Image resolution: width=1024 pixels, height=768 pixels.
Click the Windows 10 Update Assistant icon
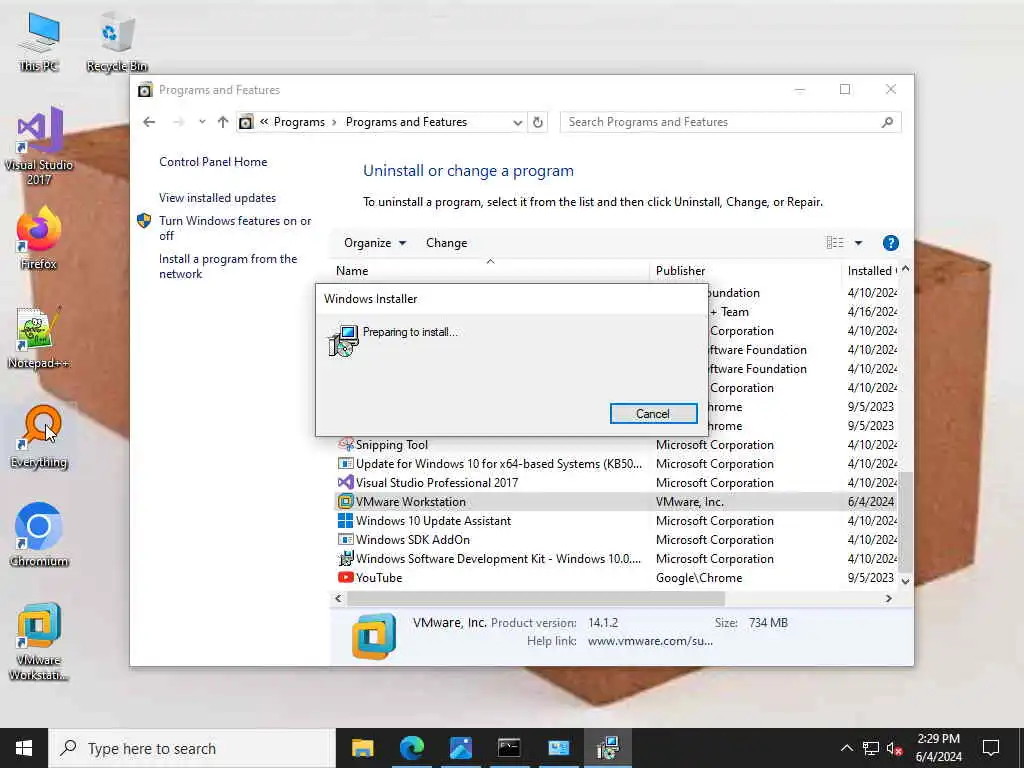click(x=345, y=521)
